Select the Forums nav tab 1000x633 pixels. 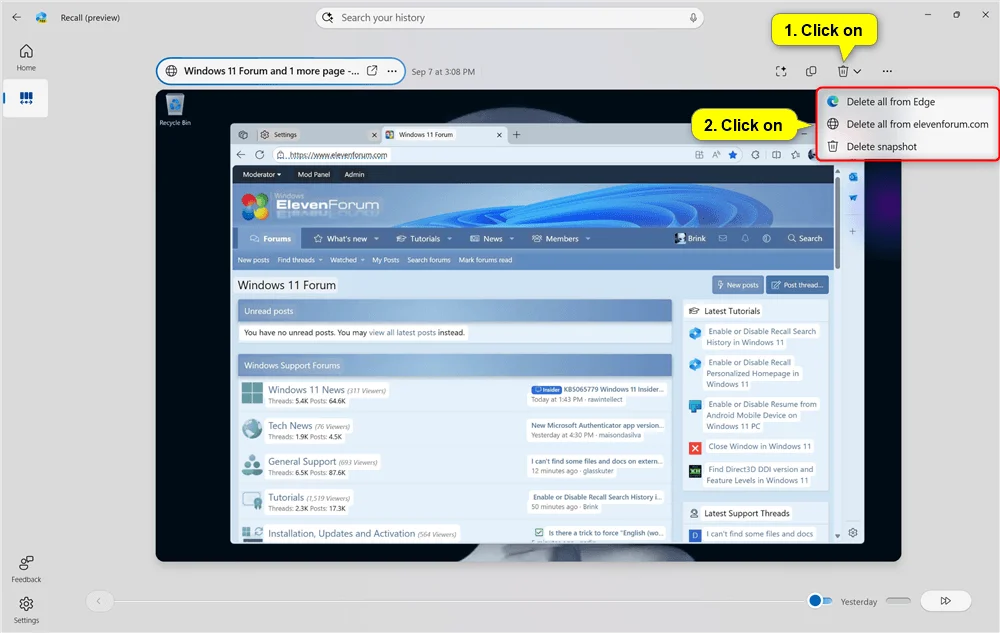coord(270,238)
